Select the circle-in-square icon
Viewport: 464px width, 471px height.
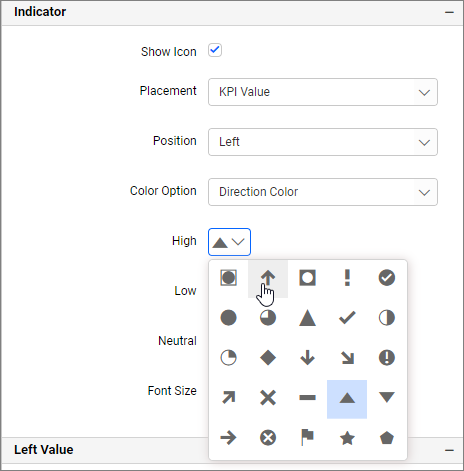tap(228, 278)
